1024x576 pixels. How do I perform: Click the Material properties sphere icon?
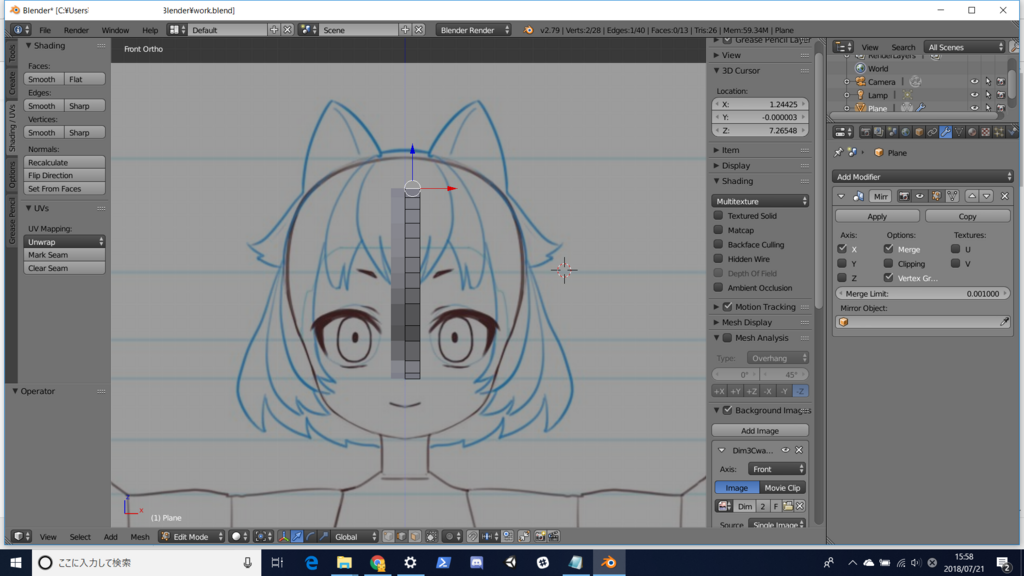(x=971, y=131)
